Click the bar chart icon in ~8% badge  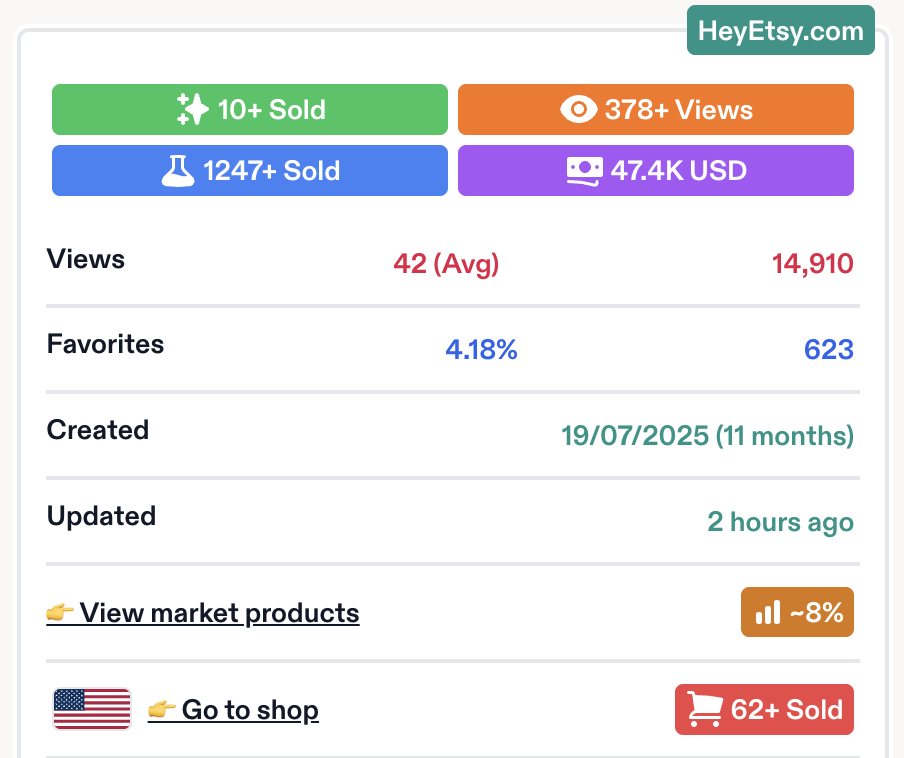point(768,612)
